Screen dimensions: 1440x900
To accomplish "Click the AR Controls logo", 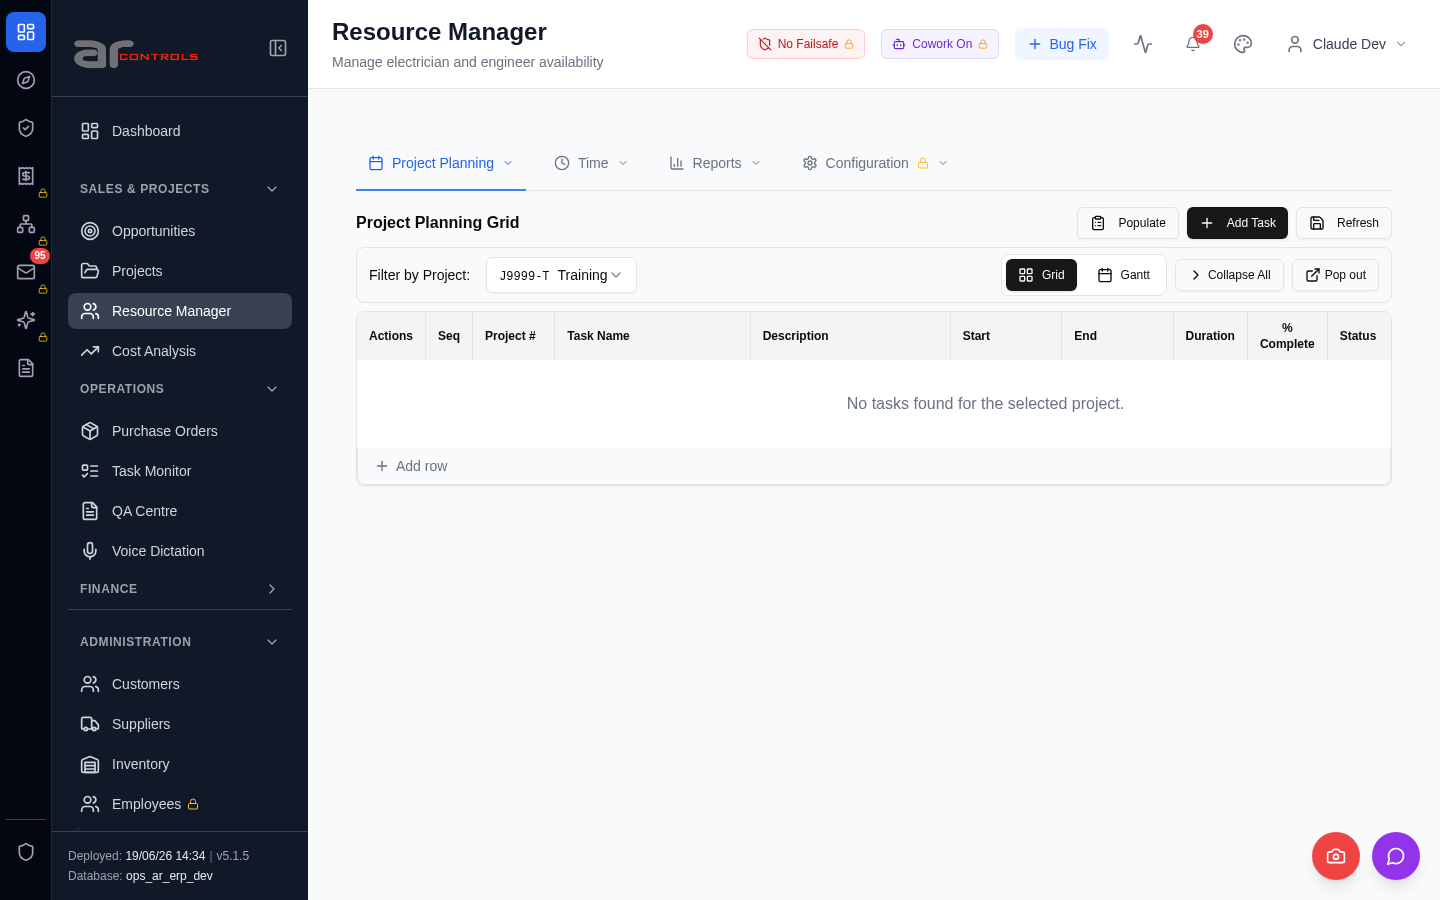I will 136,54.
